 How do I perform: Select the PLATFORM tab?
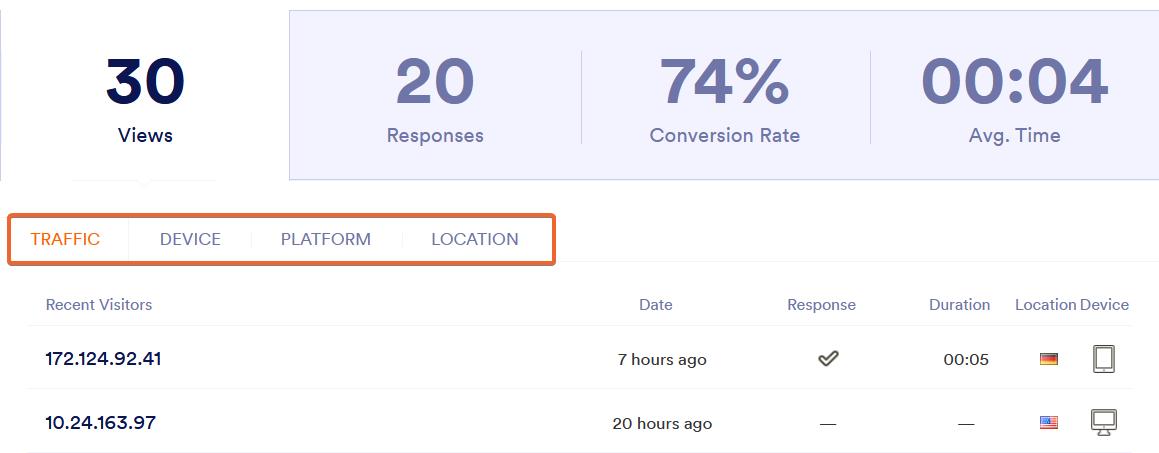pyautogui.click(x=325, y=239)
